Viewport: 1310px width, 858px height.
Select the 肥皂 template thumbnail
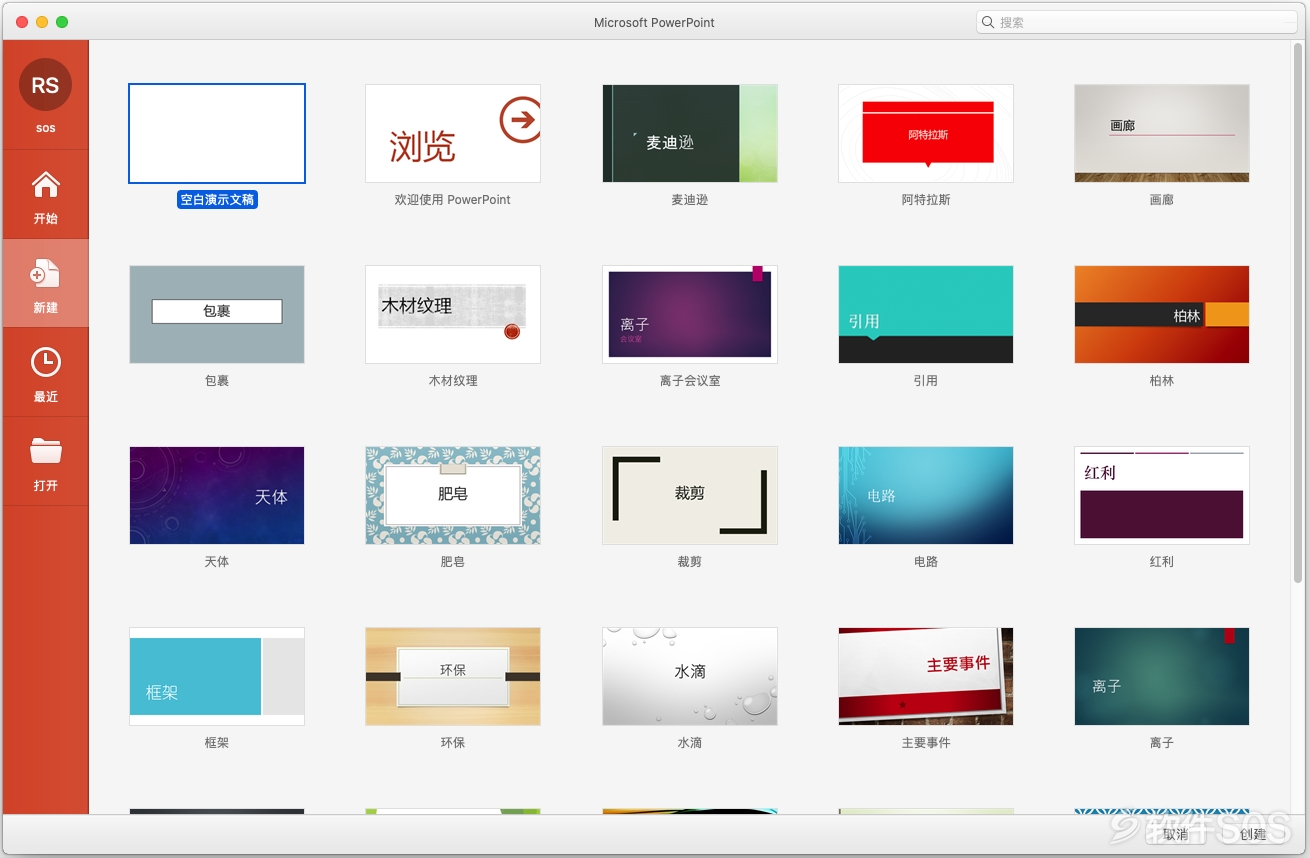click(x=453, y=496)
